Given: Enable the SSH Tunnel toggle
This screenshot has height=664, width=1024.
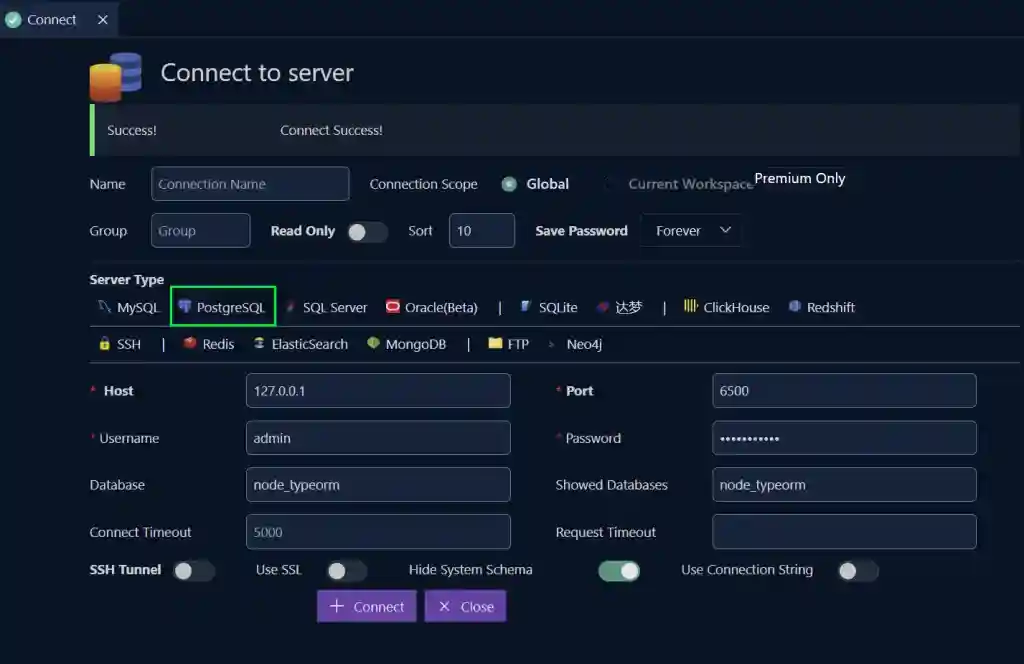Looking at the screenshot, I should pos(194,570).
